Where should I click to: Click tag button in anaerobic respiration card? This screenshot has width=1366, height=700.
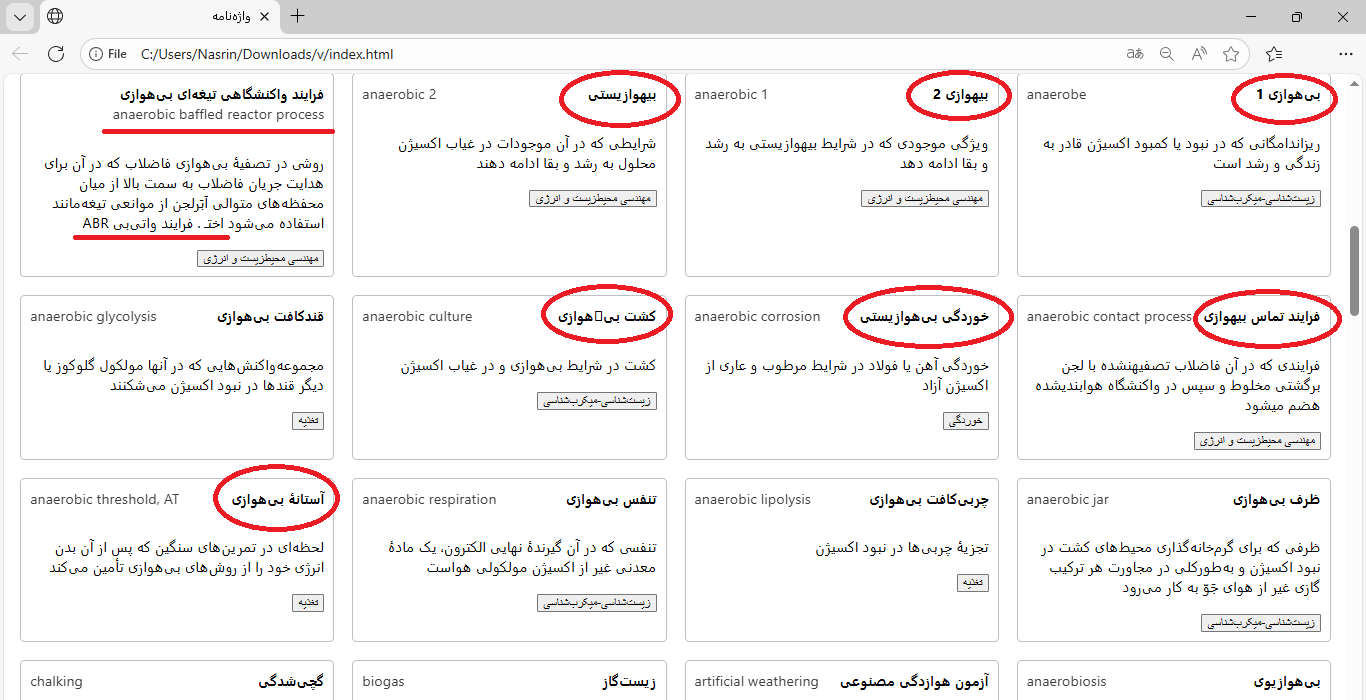coord(596,603)
